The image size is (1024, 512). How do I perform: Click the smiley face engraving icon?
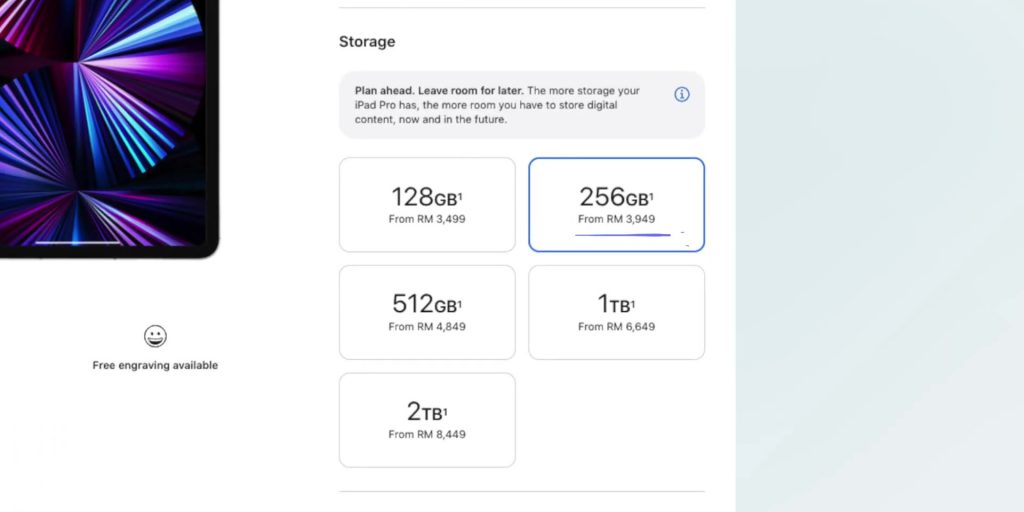coord(155,336)
